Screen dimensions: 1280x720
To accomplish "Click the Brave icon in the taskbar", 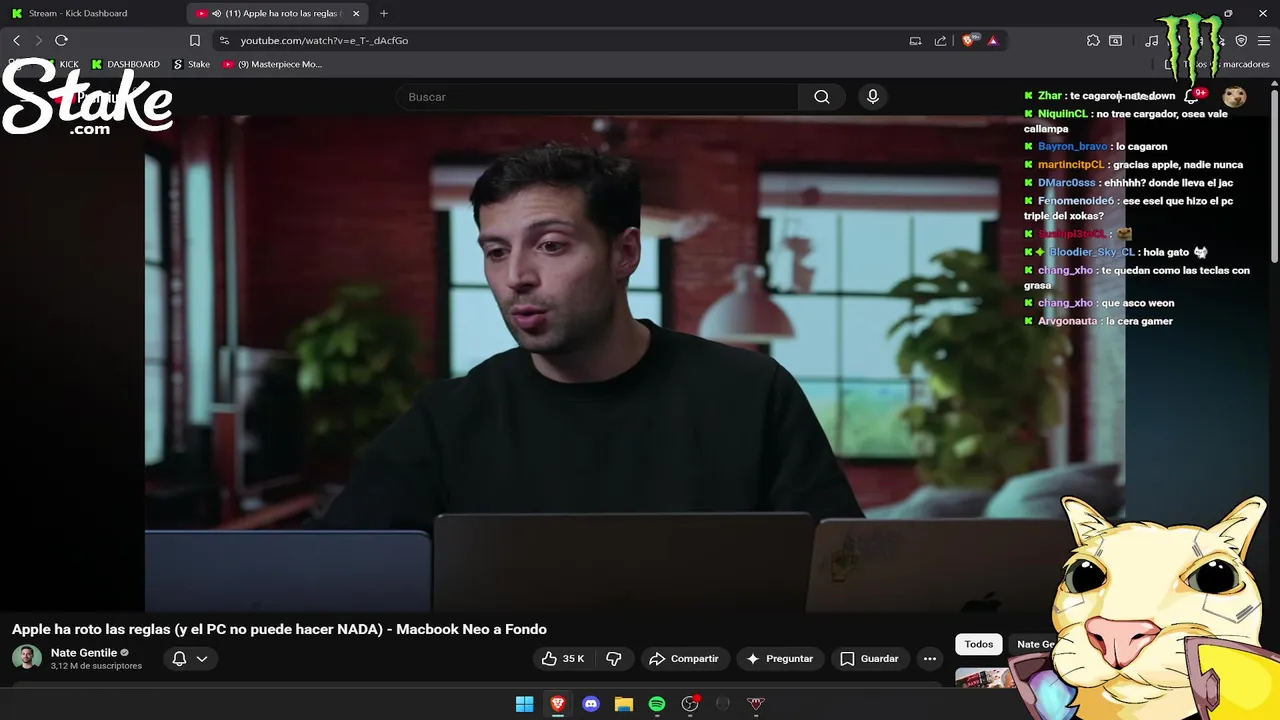I will point(558,704).
